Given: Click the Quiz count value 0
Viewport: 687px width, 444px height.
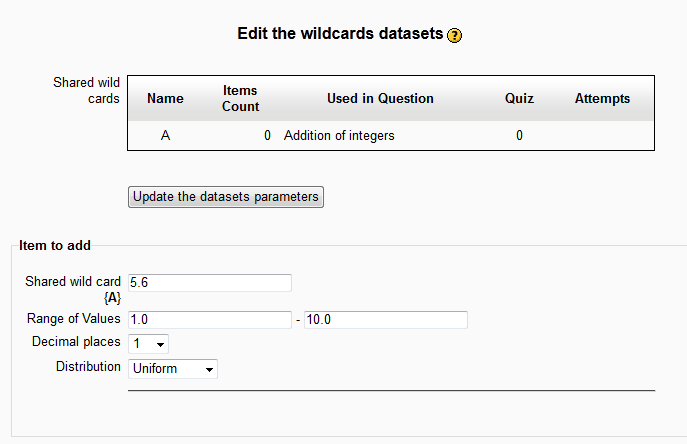Looking at the screenshot, I should [519, 136].
